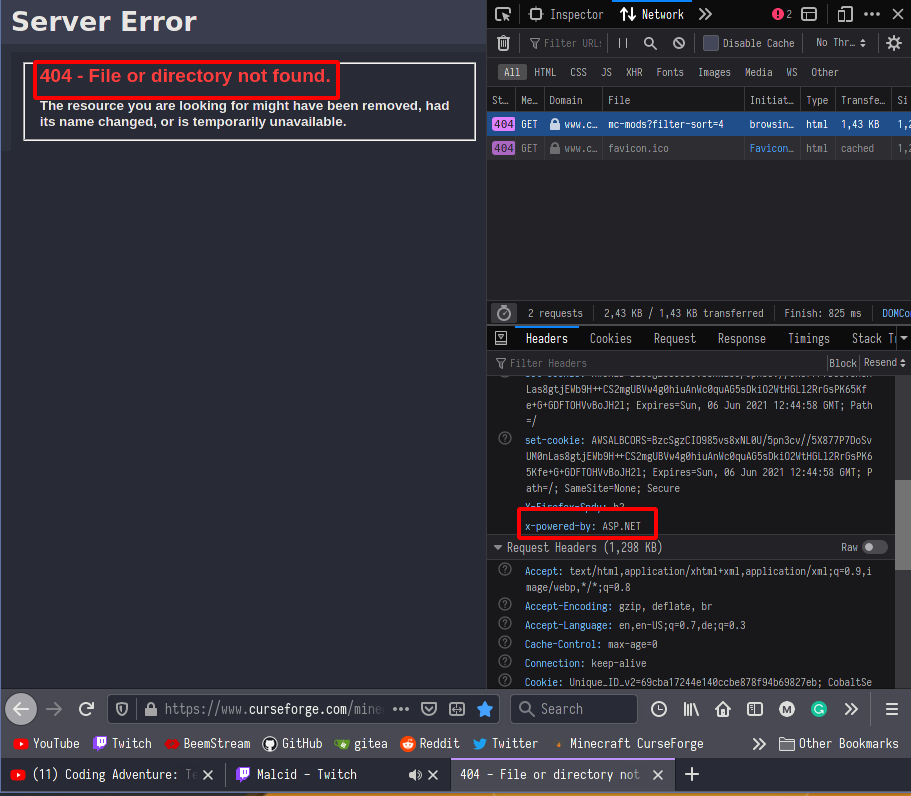Image resolution: width=911 pixels, height=796 pixels.
Task: Clear the network log with trash icon
Action: coord(503,43)
